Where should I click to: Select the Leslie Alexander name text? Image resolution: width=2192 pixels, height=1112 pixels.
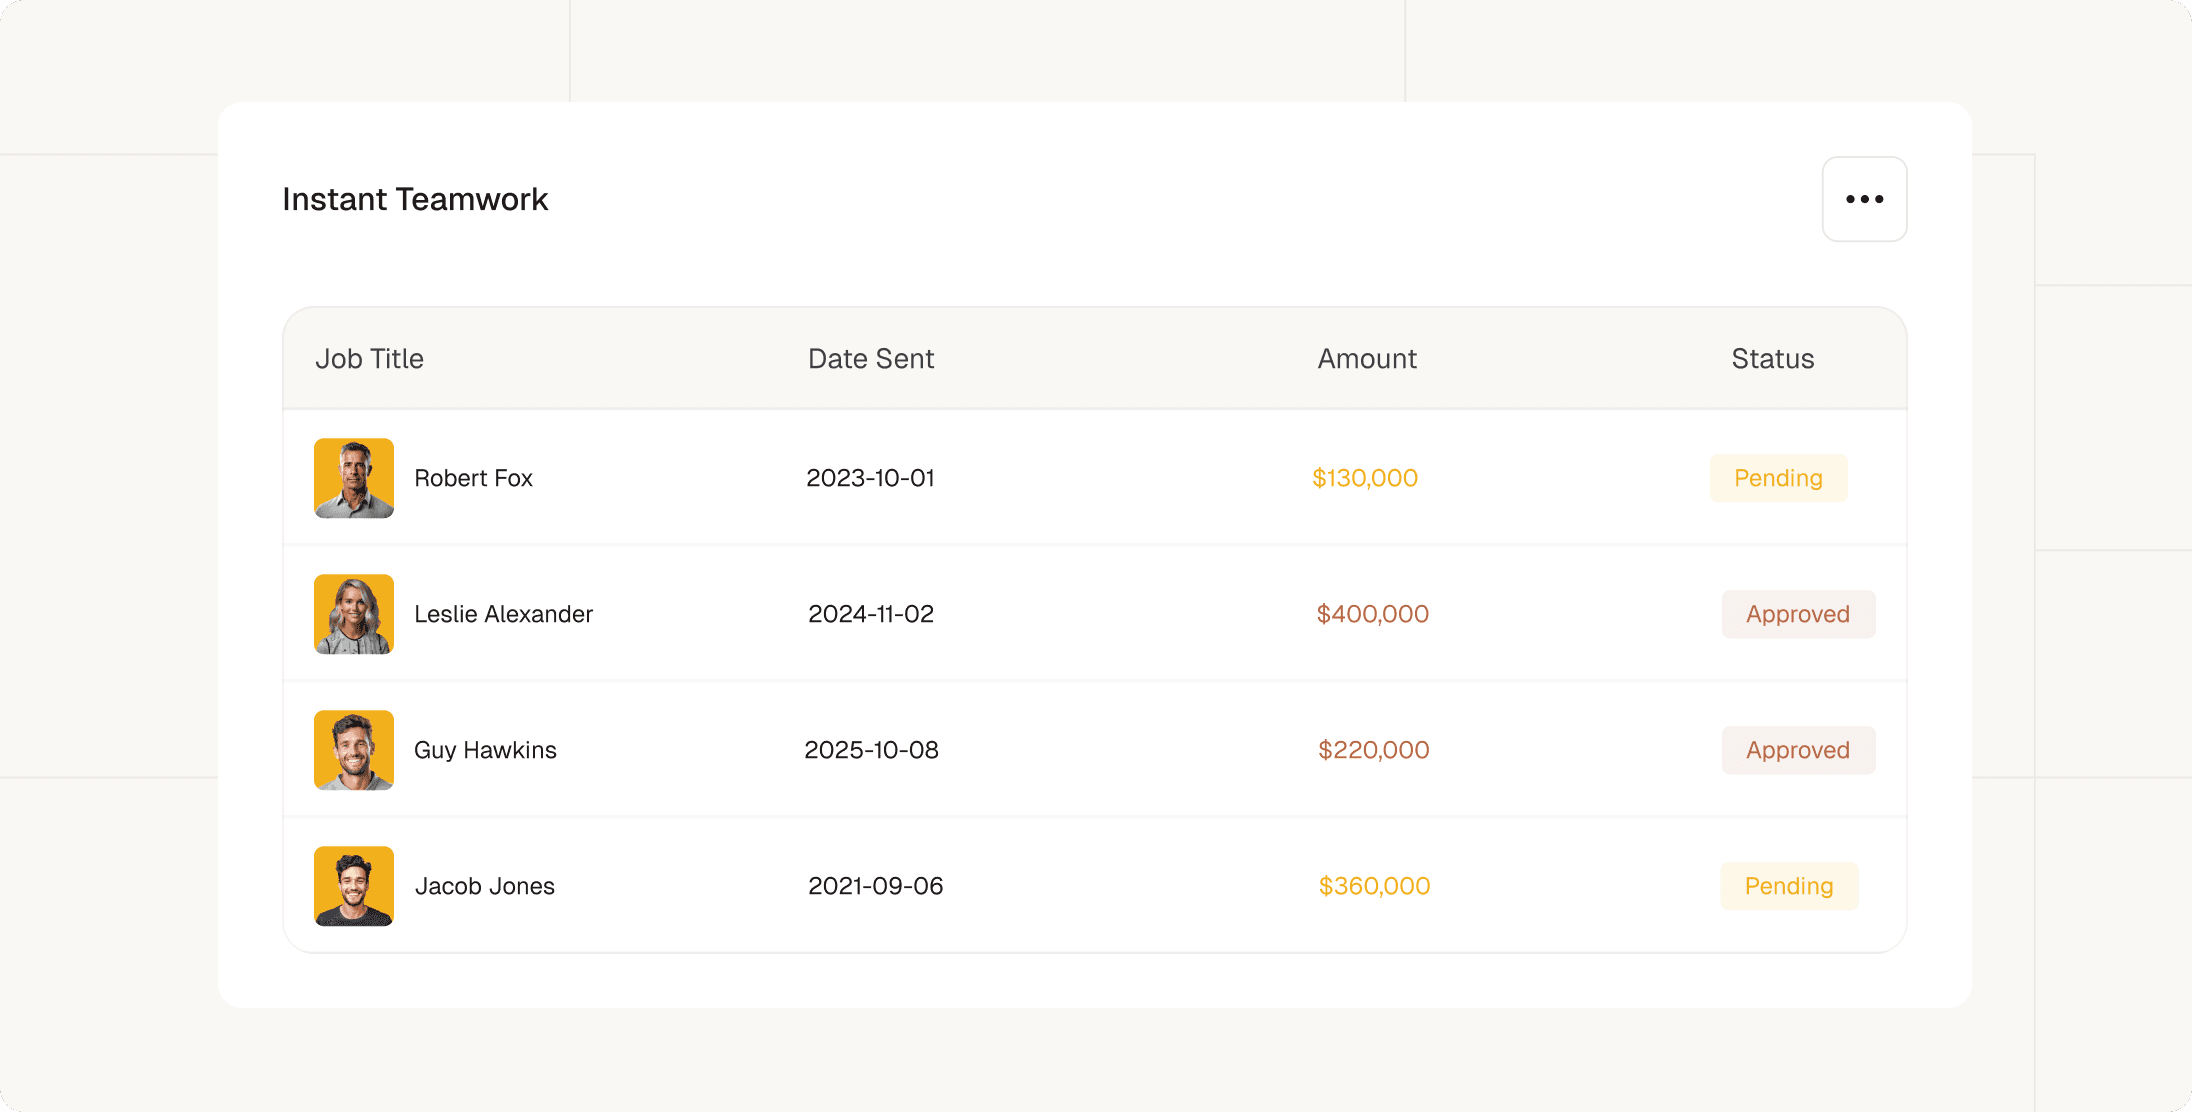(503, 614)
